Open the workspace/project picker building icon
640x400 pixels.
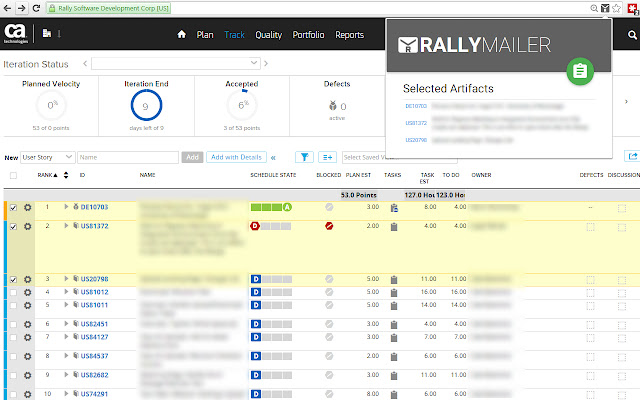coord(47,33)
